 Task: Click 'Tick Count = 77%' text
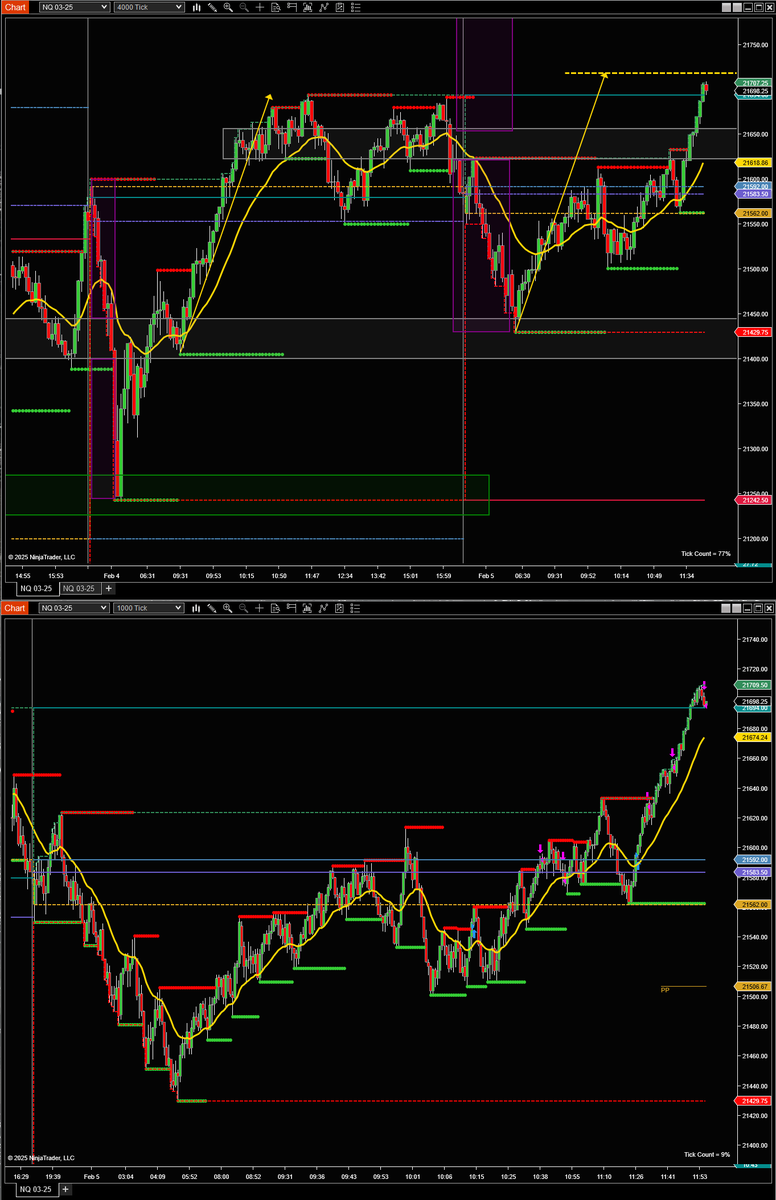click(x=706, y=553)
